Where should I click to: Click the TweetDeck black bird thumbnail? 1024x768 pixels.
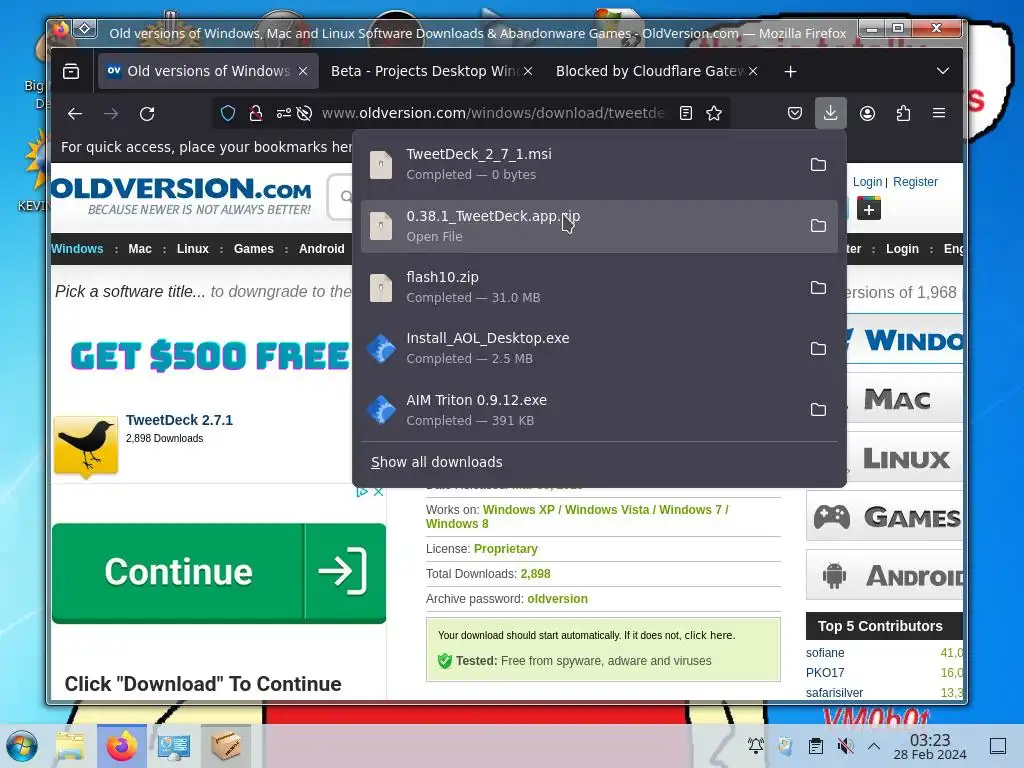click(86, 447)
